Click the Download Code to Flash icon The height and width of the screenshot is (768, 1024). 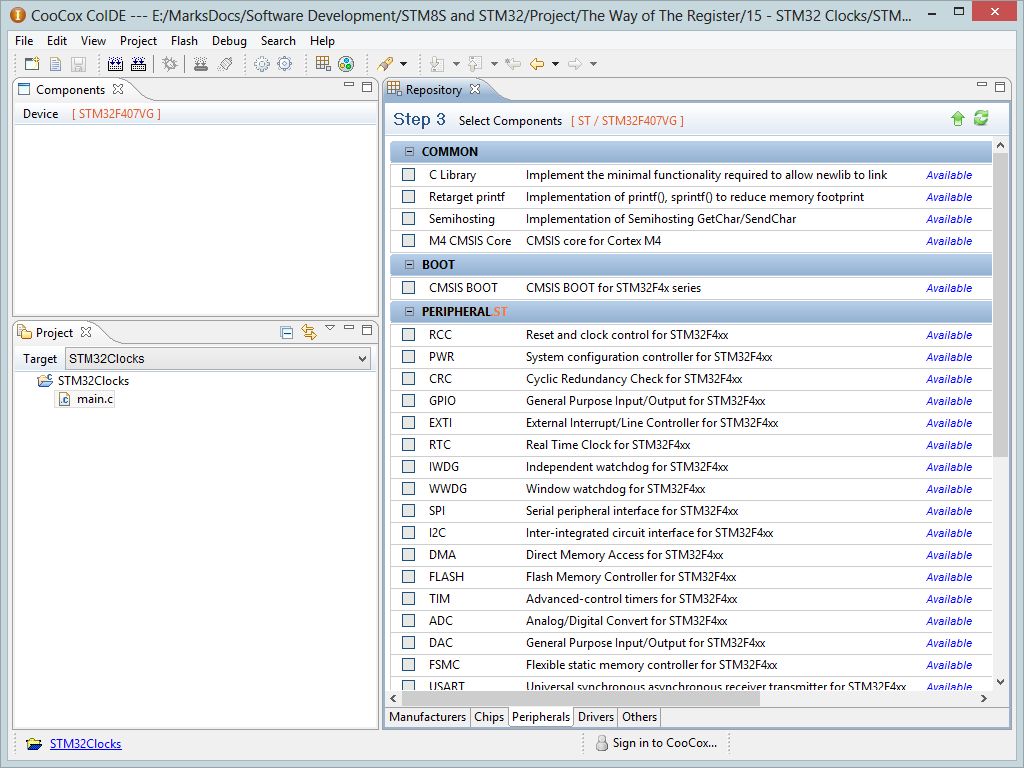(x=201, y=64)
